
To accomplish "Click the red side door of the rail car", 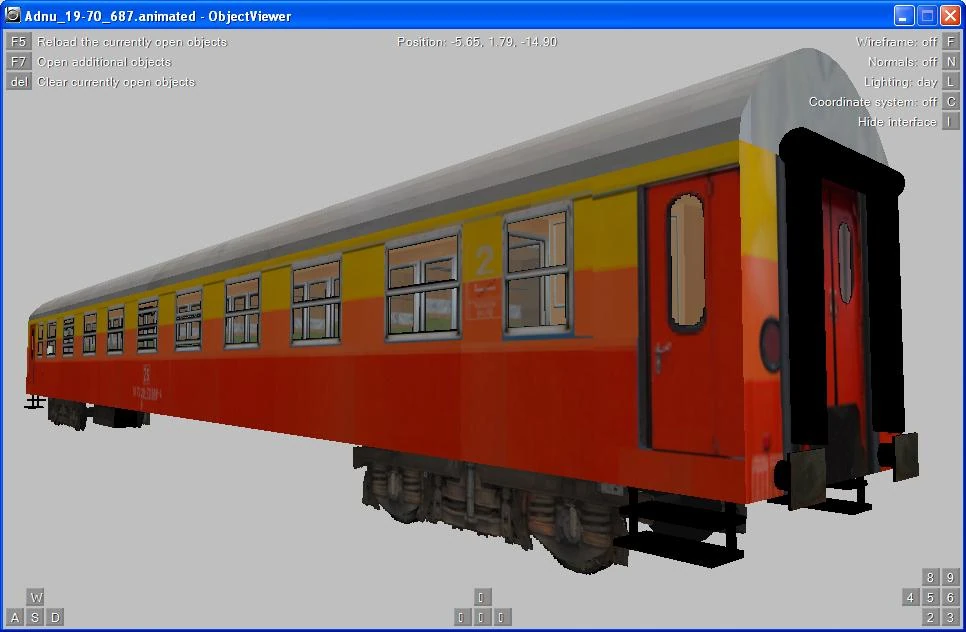I will click(693, 314).
